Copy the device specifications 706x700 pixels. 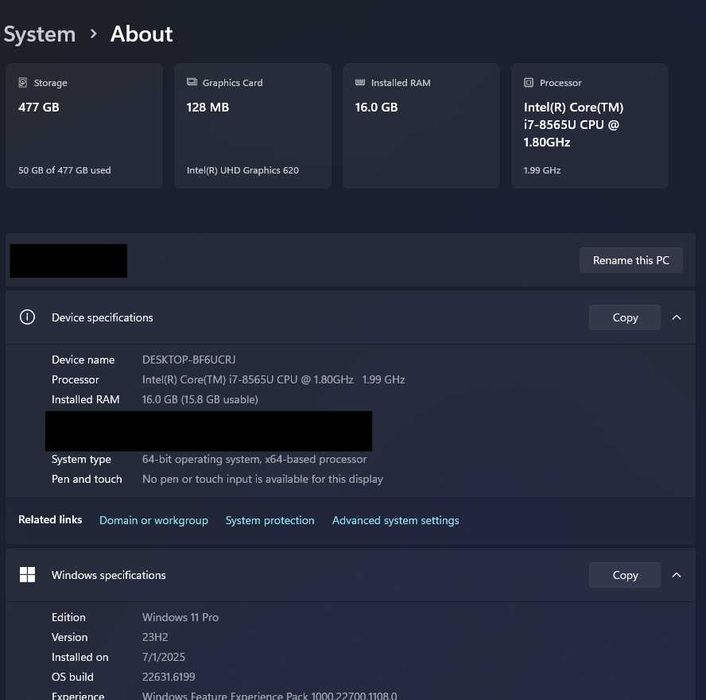coord(625,317)
